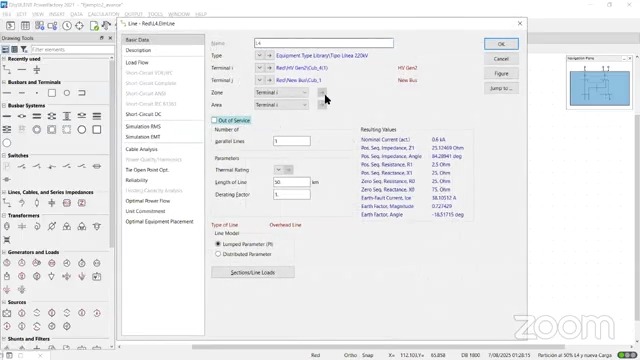Select the rectangle terminal icon under Busbars
This screenshot has width=640, height=360.
click(x=52, y=93)
